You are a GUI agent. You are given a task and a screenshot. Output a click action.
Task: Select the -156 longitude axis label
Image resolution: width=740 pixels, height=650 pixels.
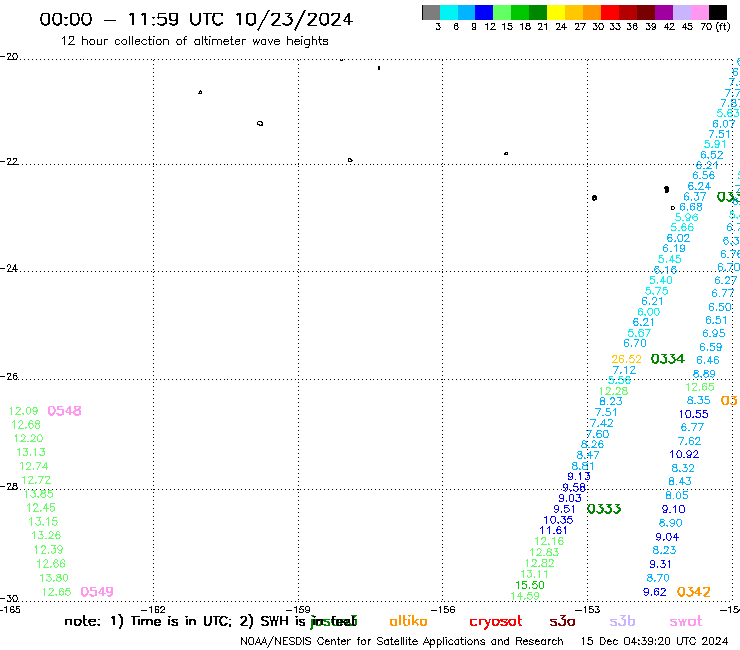coord(444,609)
